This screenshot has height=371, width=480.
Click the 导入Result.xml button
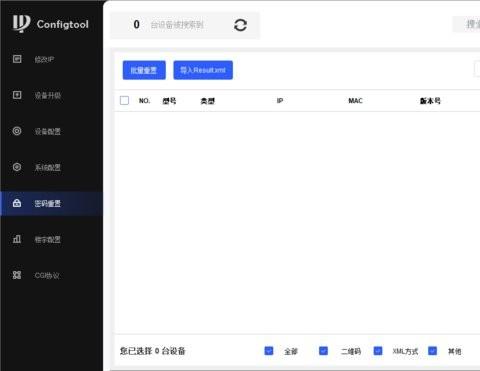pos(203,70)
